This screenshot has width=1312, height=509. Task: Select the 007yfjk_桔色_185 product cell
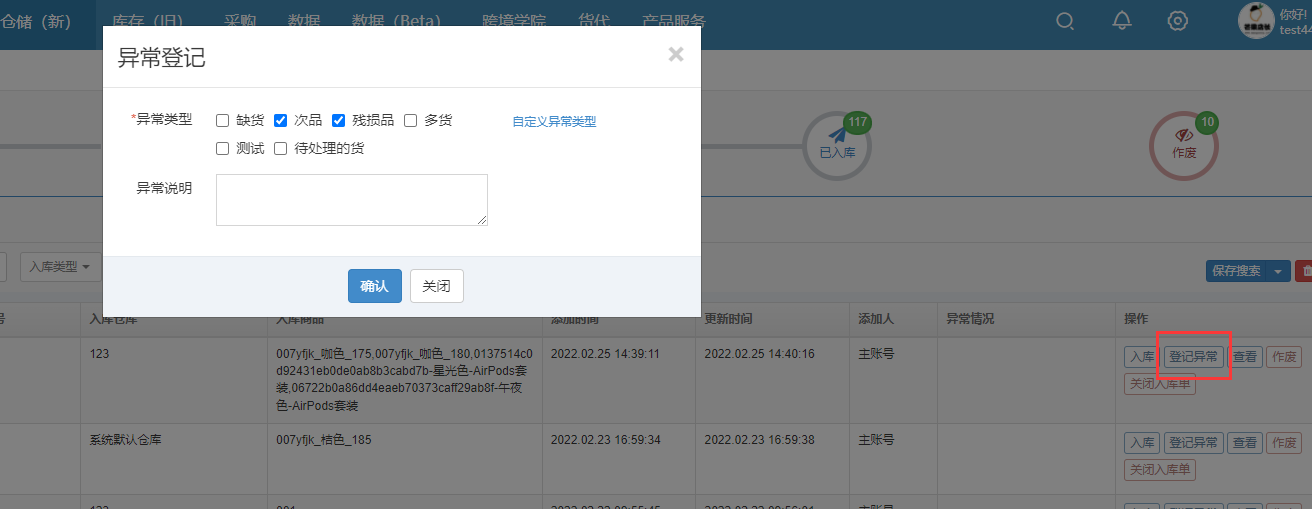coord(324,439)
